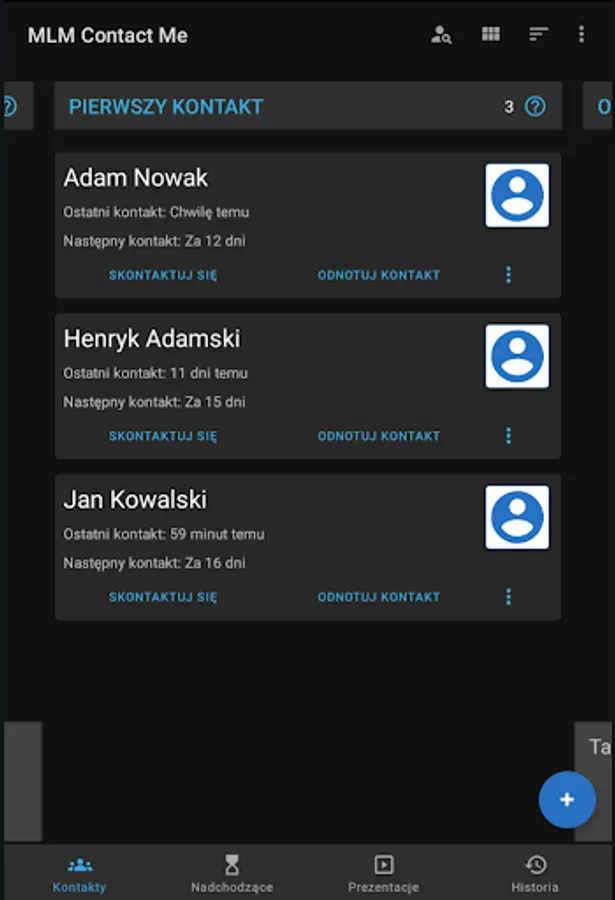Screen dimensions: 615x900
Task: Tap the help icon beside PIERWSZY KONTAKT
Action: (533, 106)
